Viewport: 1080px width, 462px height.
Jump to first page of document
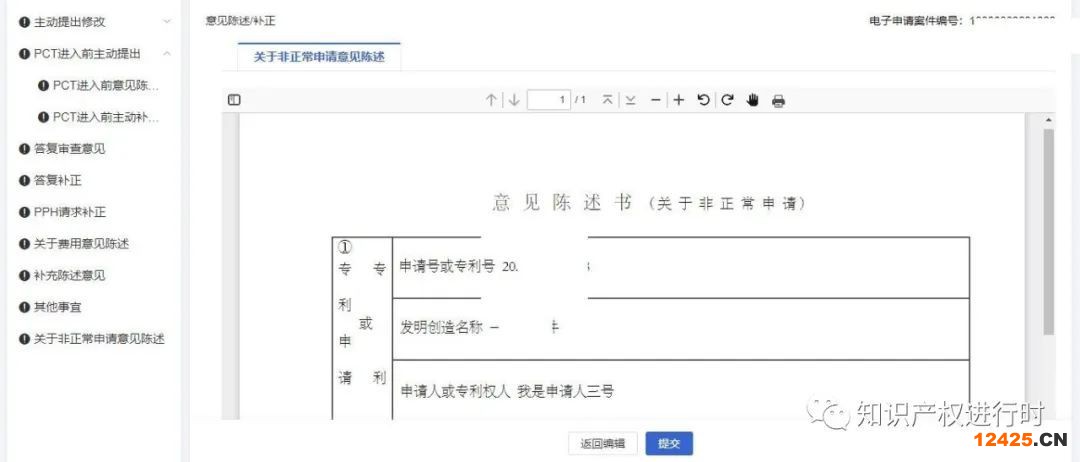coord(607,100)
